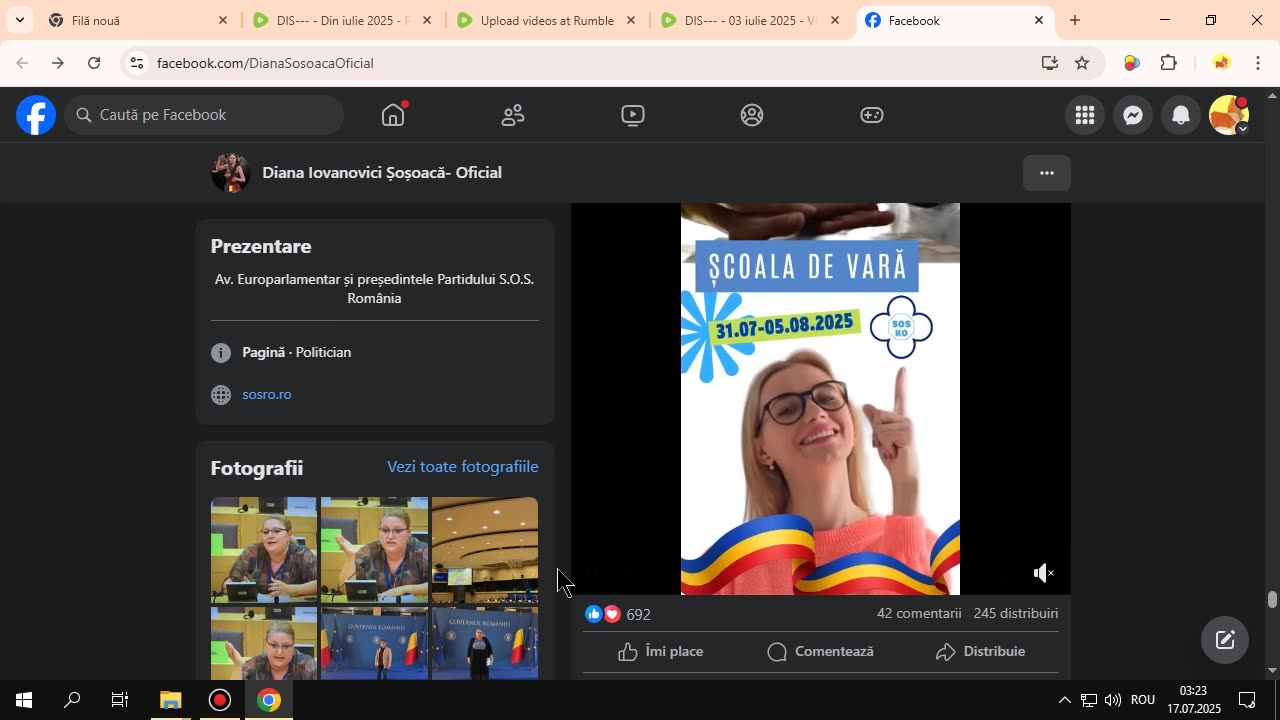Switch to the Upload videos at Rumble tab

click(546, 20)
